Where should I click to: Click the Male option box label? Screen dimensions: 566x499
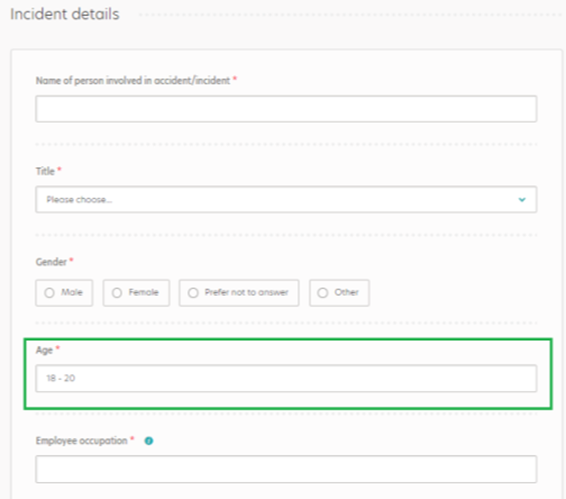[72, 292]
